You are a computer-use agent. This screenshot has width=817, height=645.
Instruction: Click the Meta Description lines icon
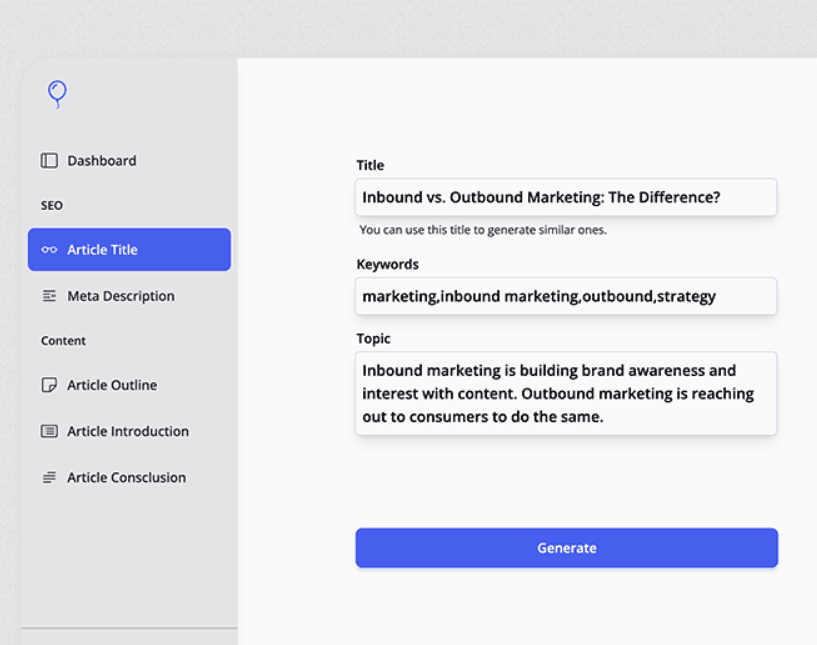pyautogui.click(x=49, y=296)
